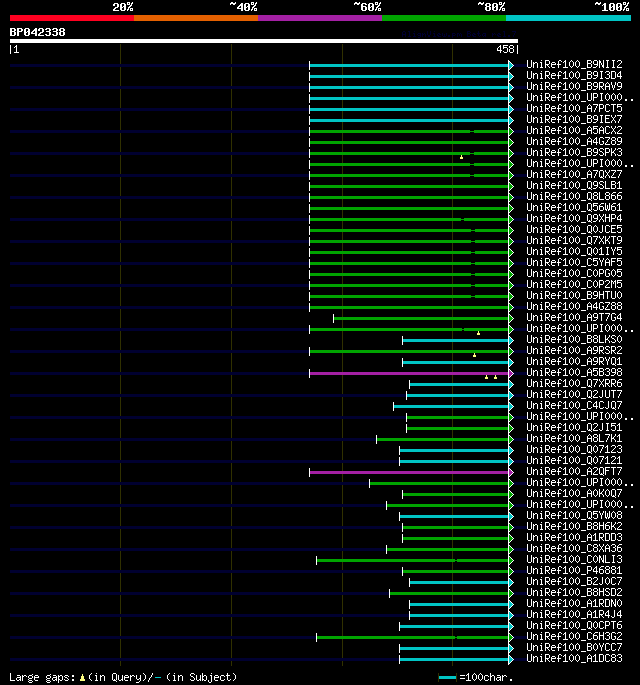Image resolution: width=640 pixels, height=685 pixels.
Task: Open hit UniRef100_A5ACX2
Action: (x=574, y=131)
